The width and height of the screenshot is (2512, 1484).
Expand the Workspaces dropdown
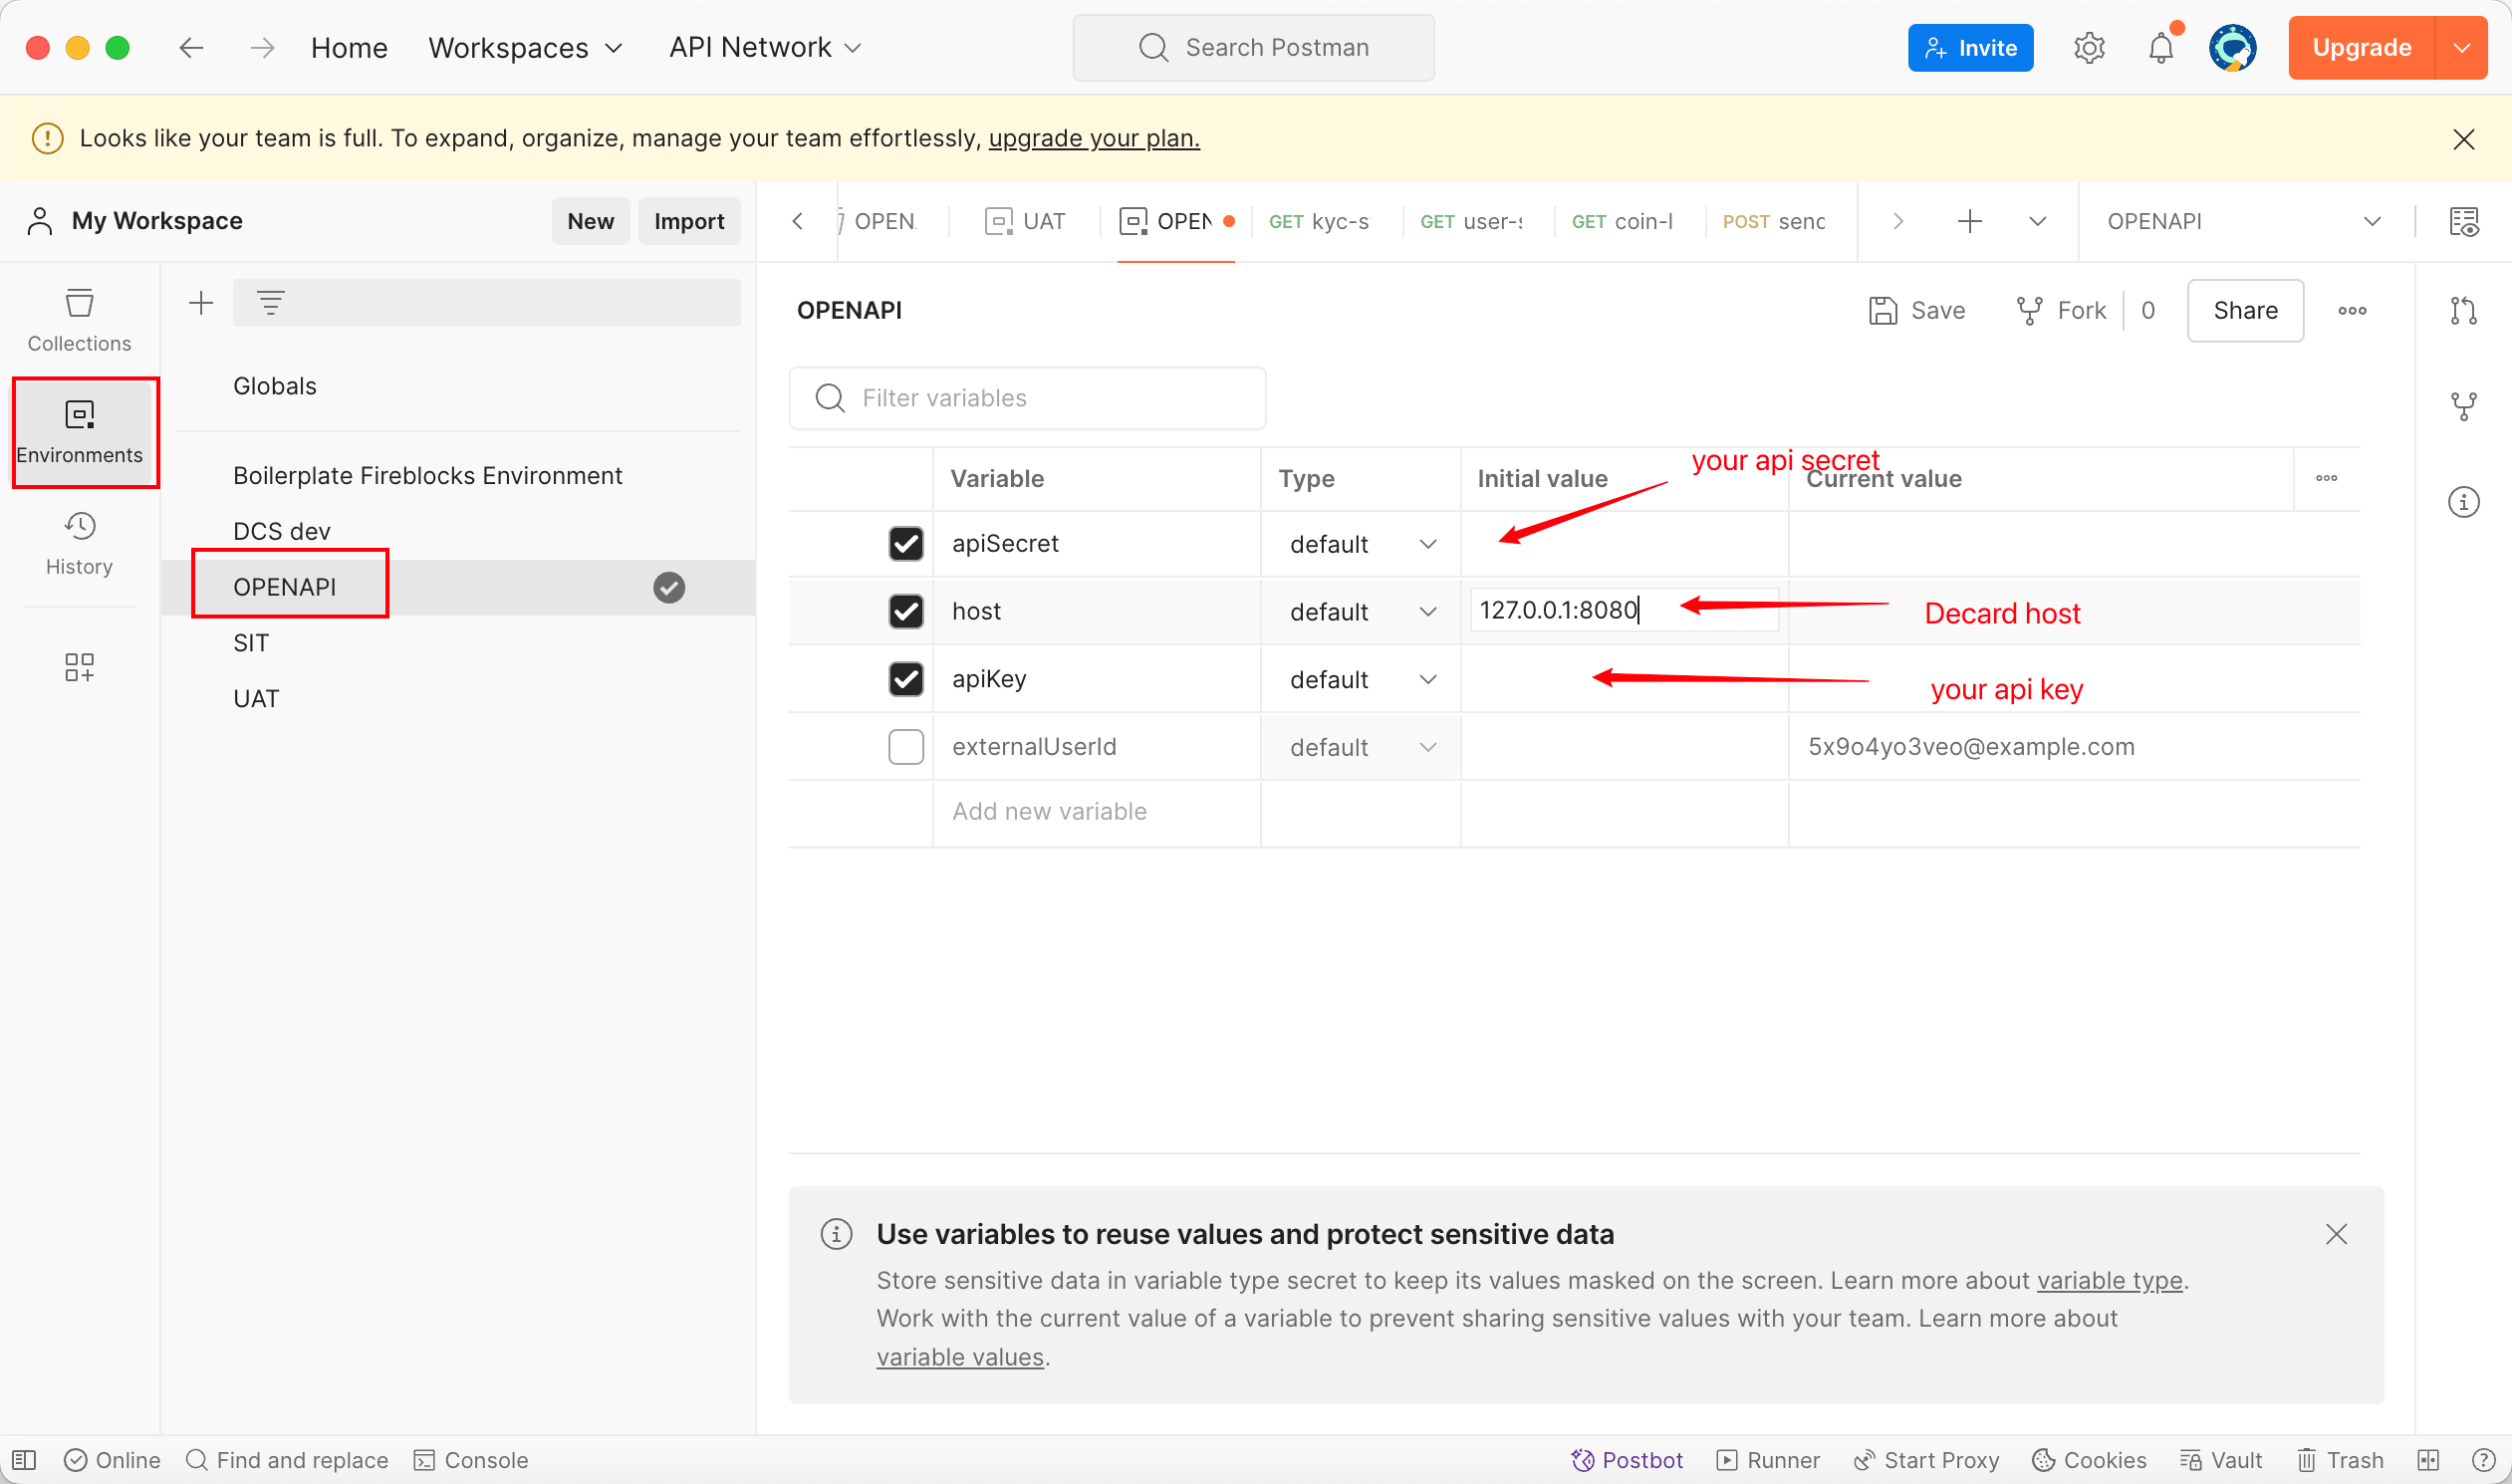point(526,47)
